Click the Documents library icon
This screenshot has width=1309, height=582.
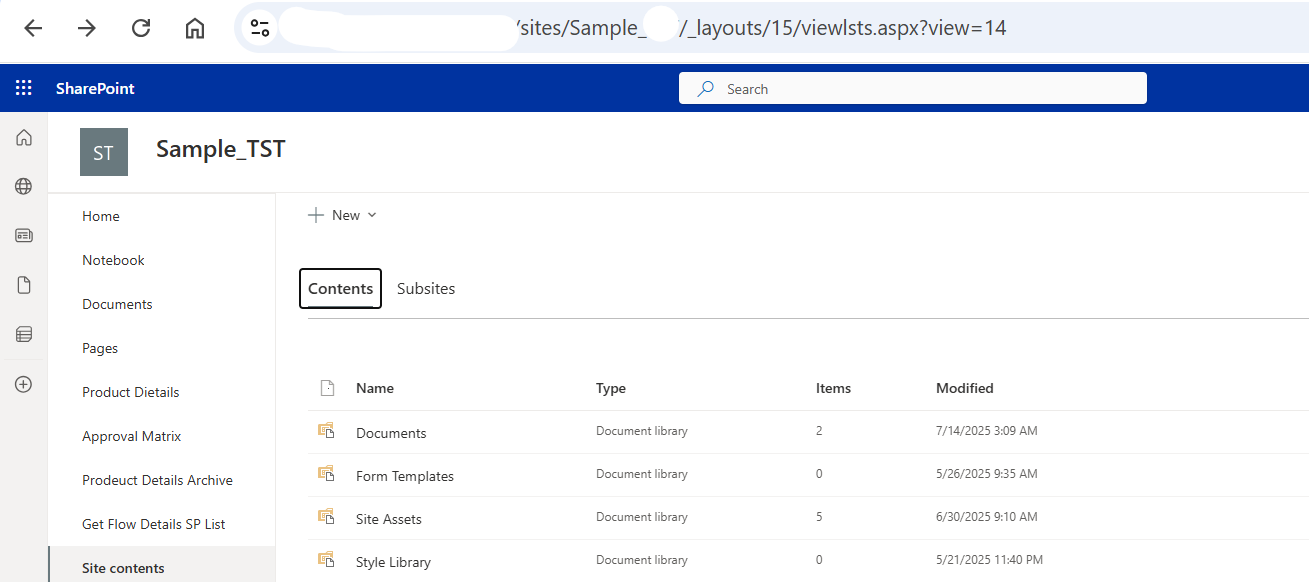click(325, 431)
